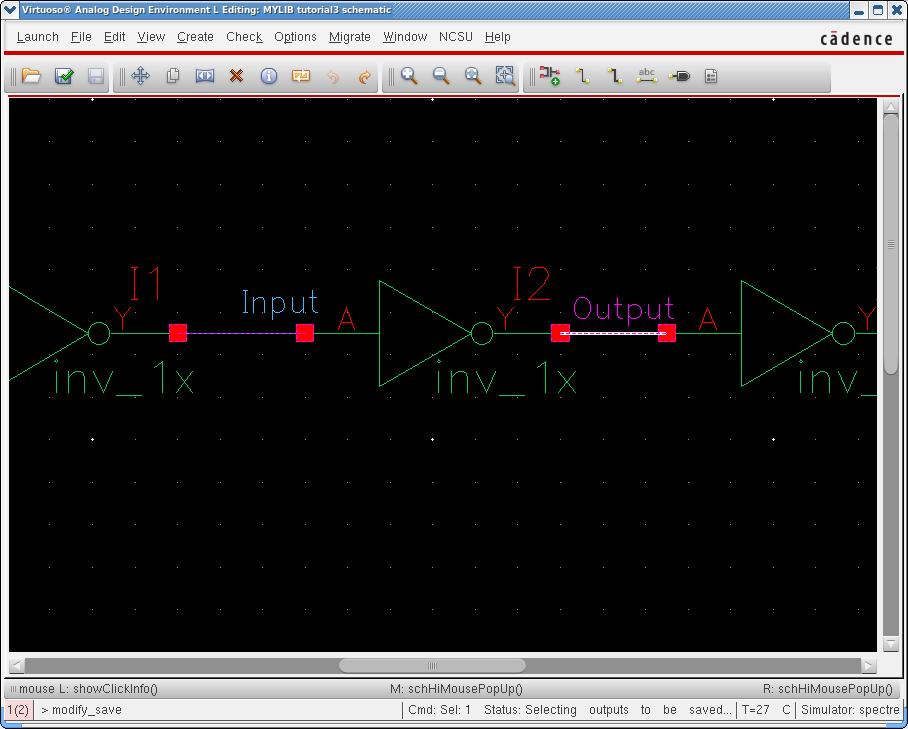Image resolution: width=908 pixels, height=729 pixels.
Task: Click the vertical scrollbar thumb
Action: click(x=891, y=244)
